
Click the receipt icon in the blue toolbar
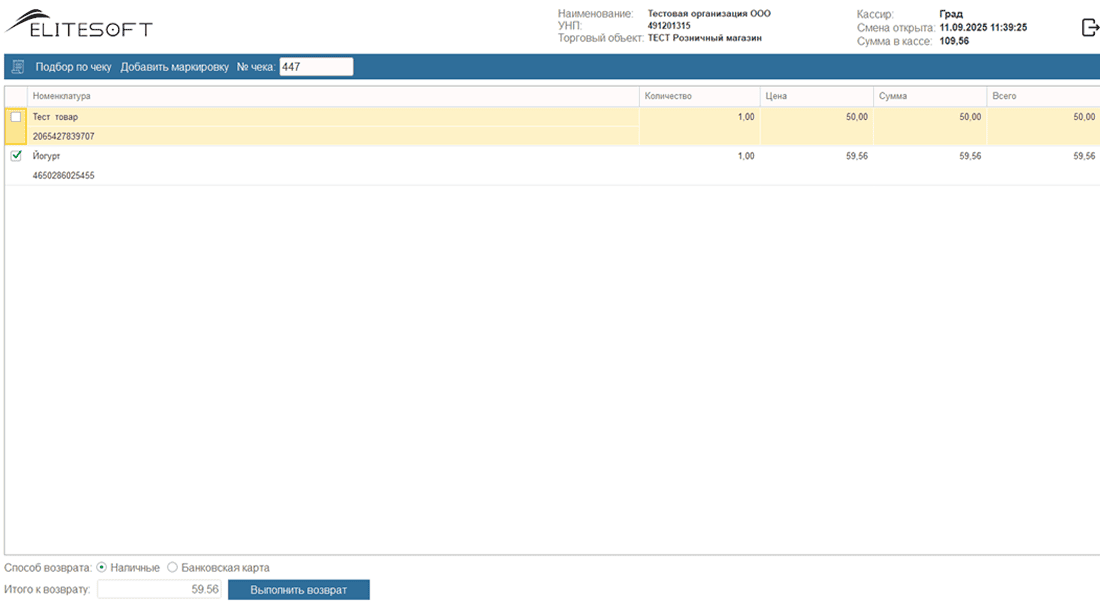[x=17, y=67]
